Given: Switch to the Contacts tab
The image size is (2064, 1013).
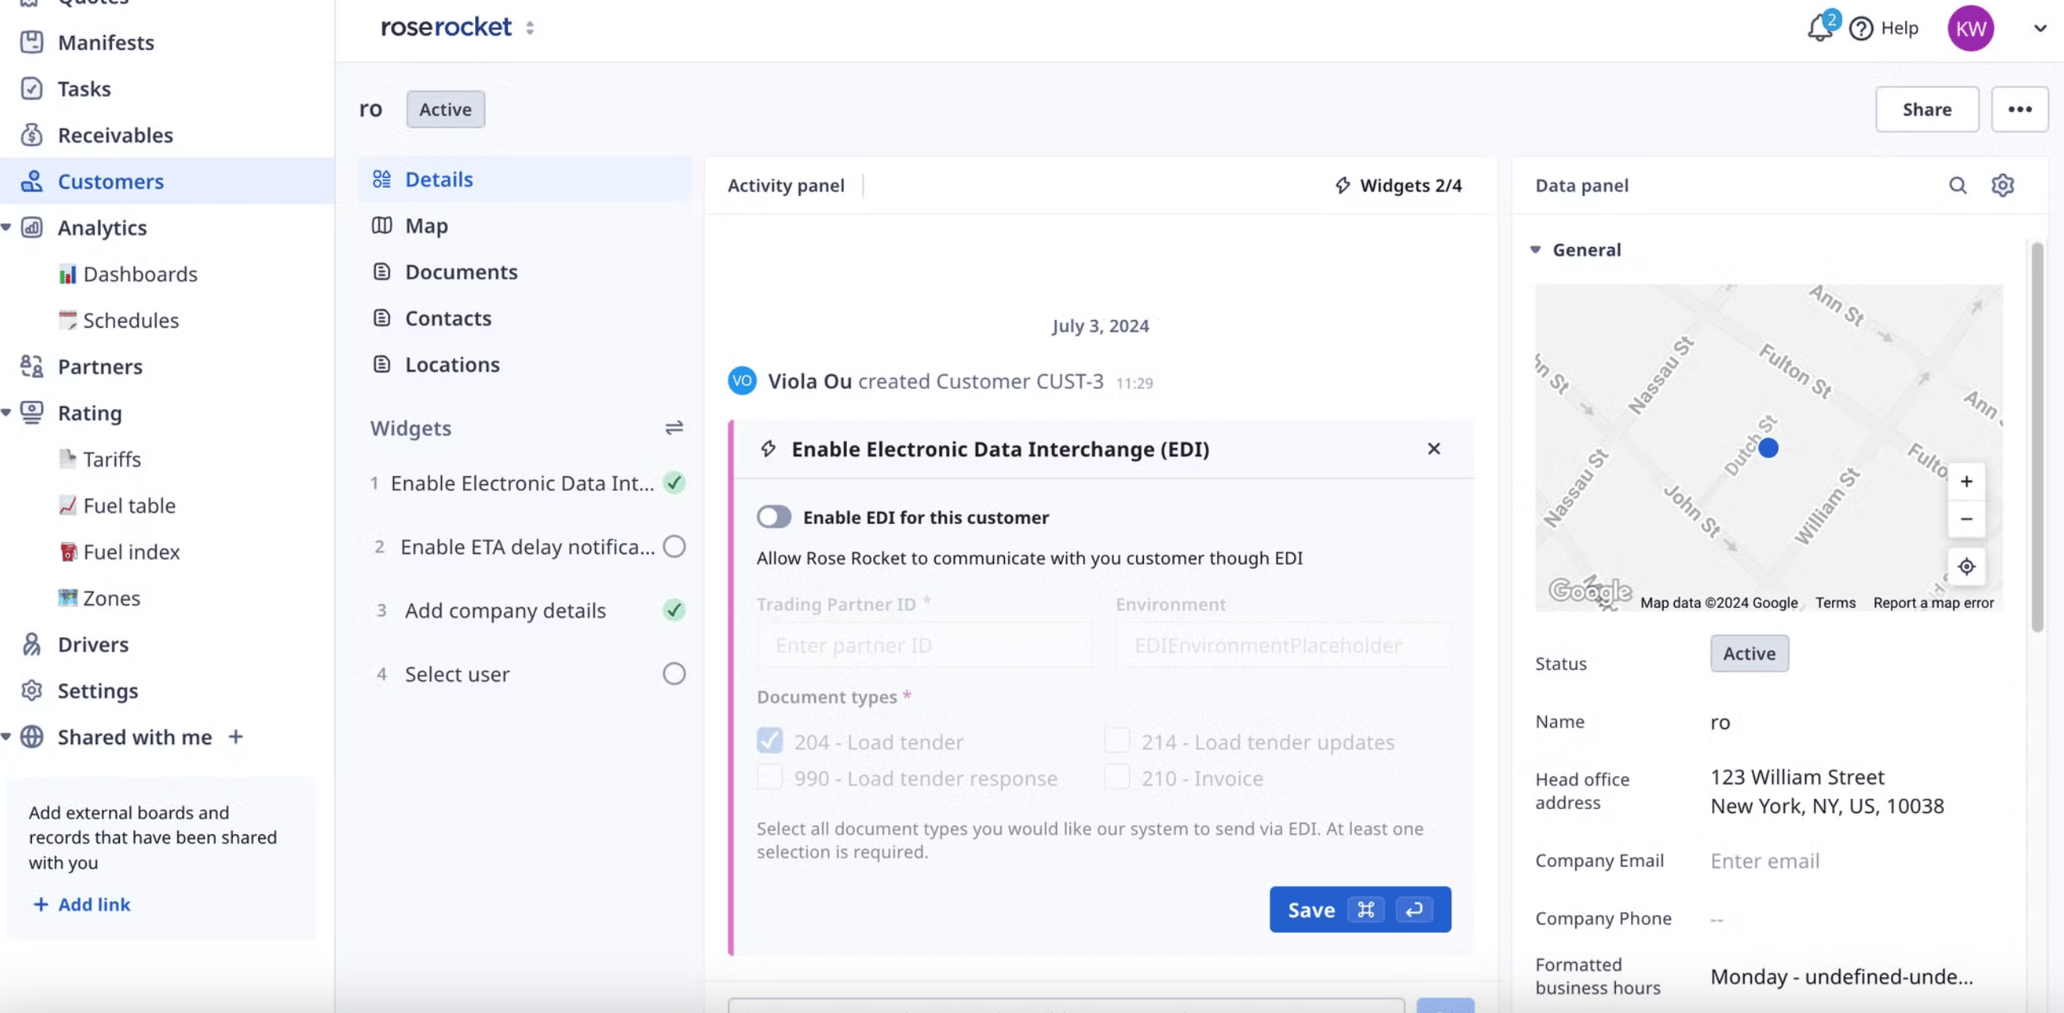Looking at the screenshot, I should [448, 318].
